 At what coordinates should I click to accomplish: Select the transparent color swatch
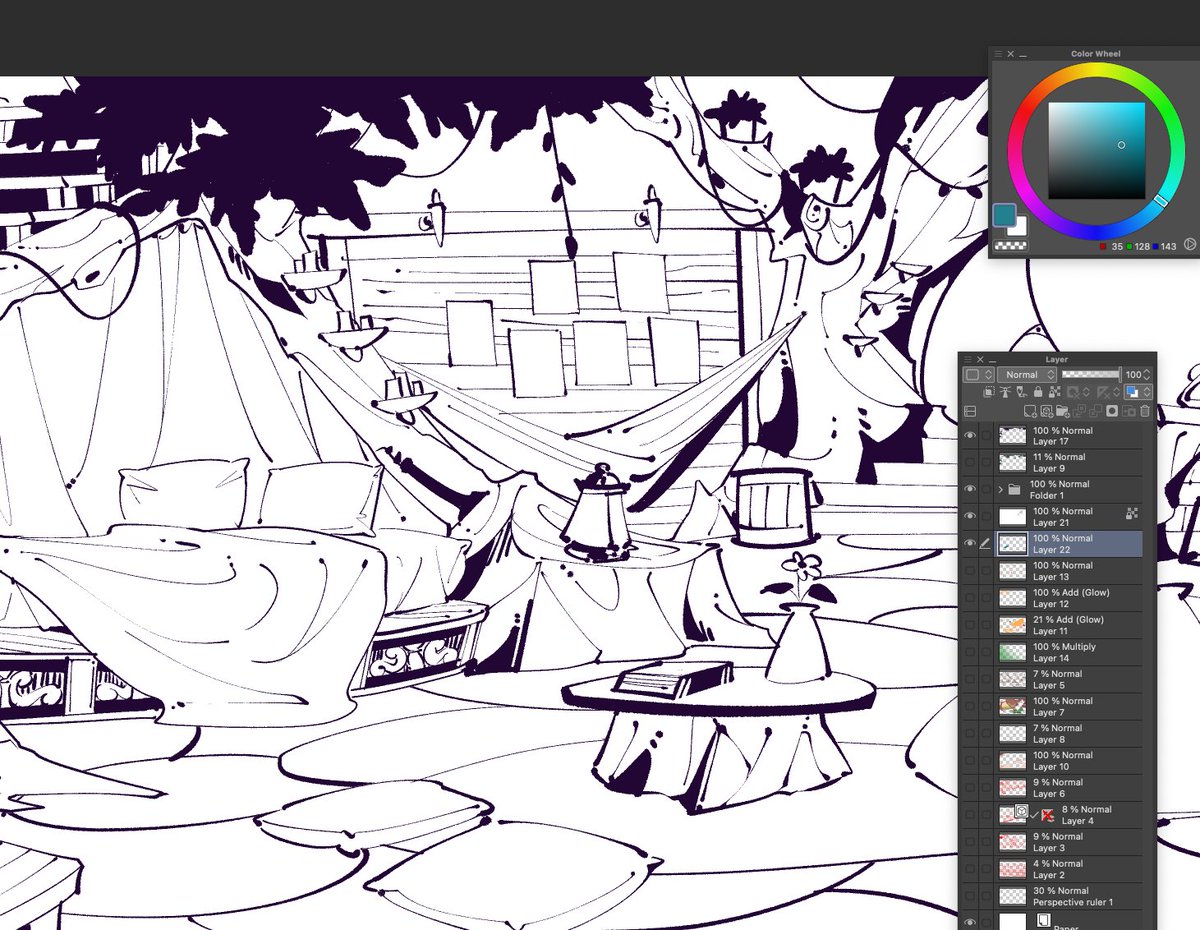pyautogui.click(x=1011, y=246)
